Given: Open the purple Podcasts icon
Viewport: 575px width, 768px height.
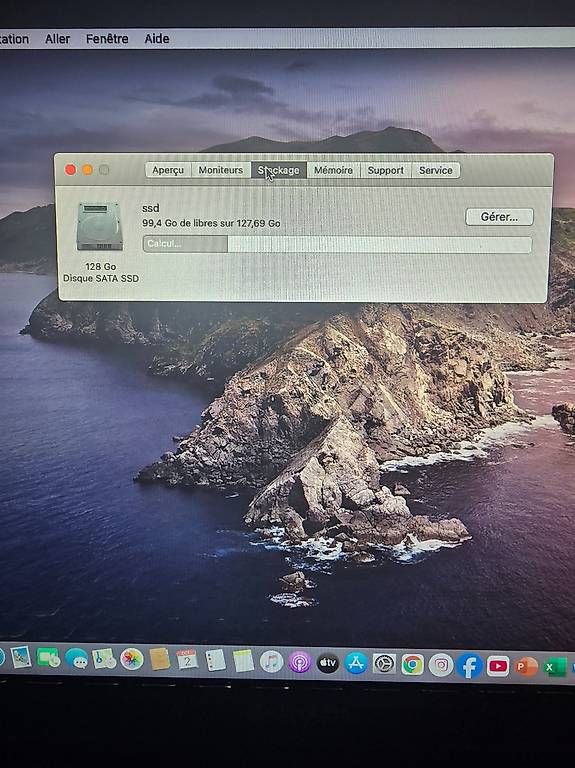Looking at the screenshot, I should 300,662.
